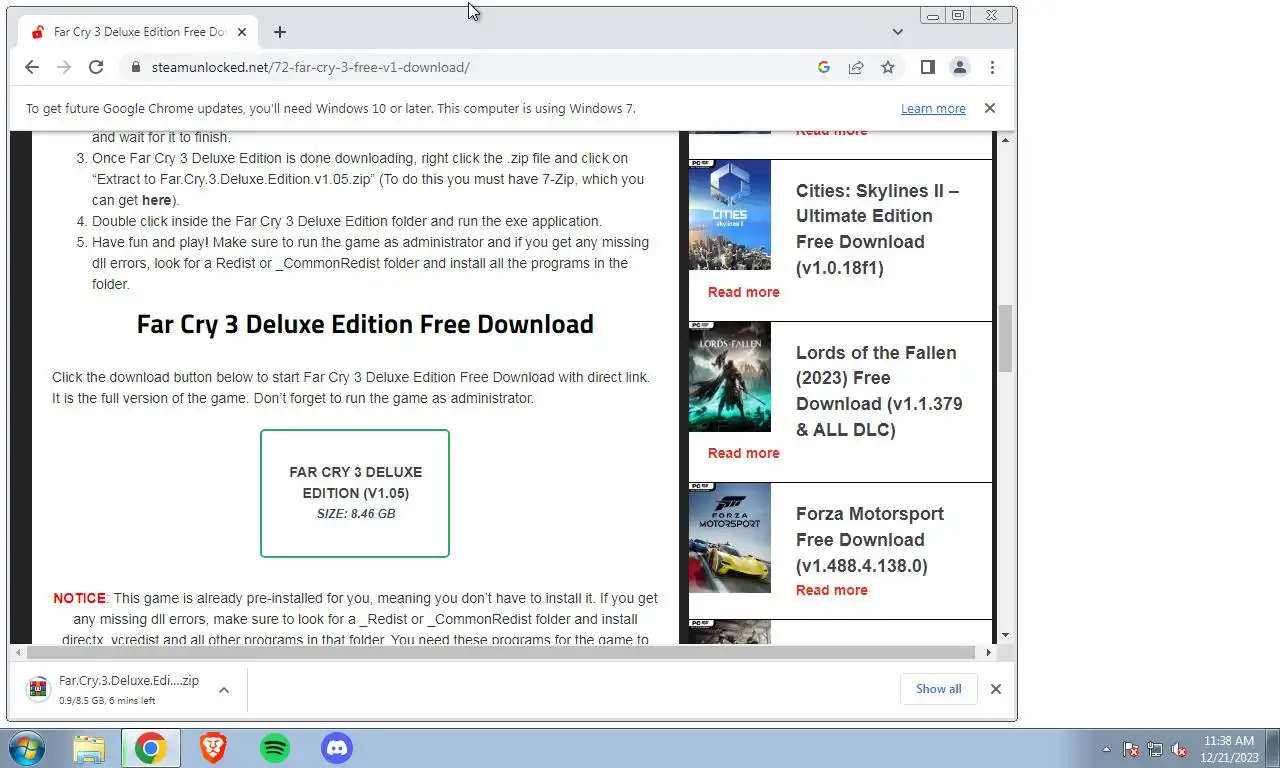Reload the current page
The image size is (1280, 768).
(x=96, y=67)
